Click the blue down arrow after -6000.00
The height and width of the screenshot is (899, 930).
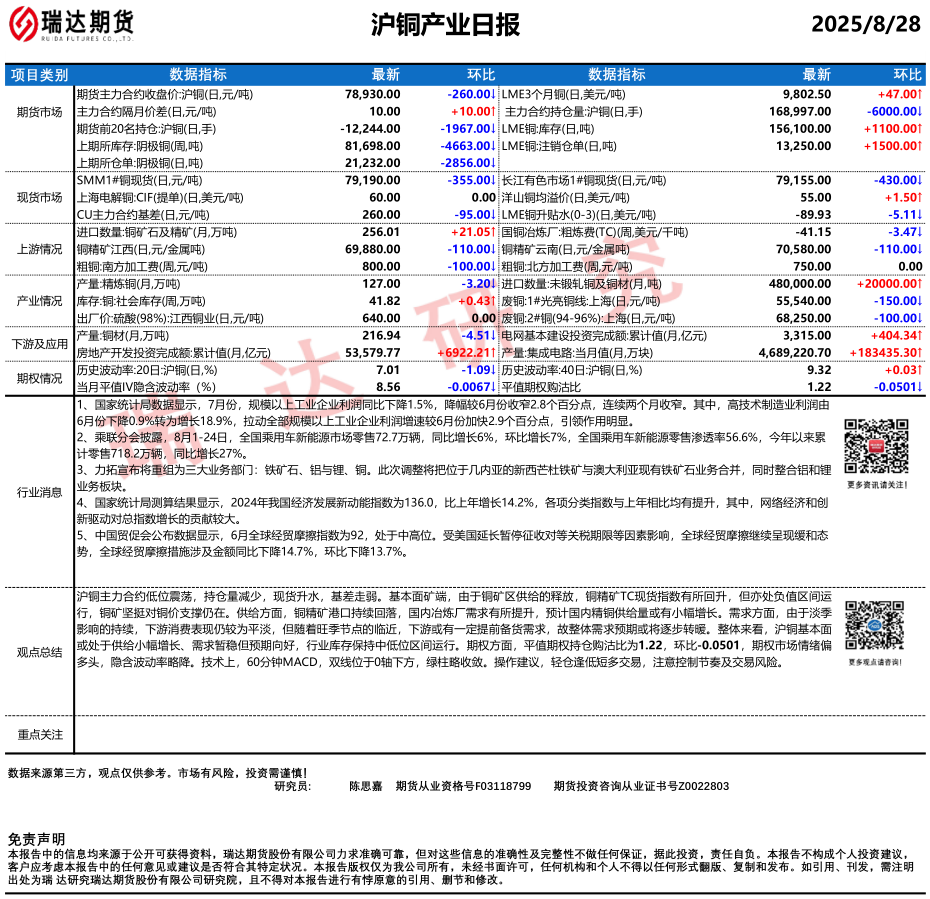(920, 111)
